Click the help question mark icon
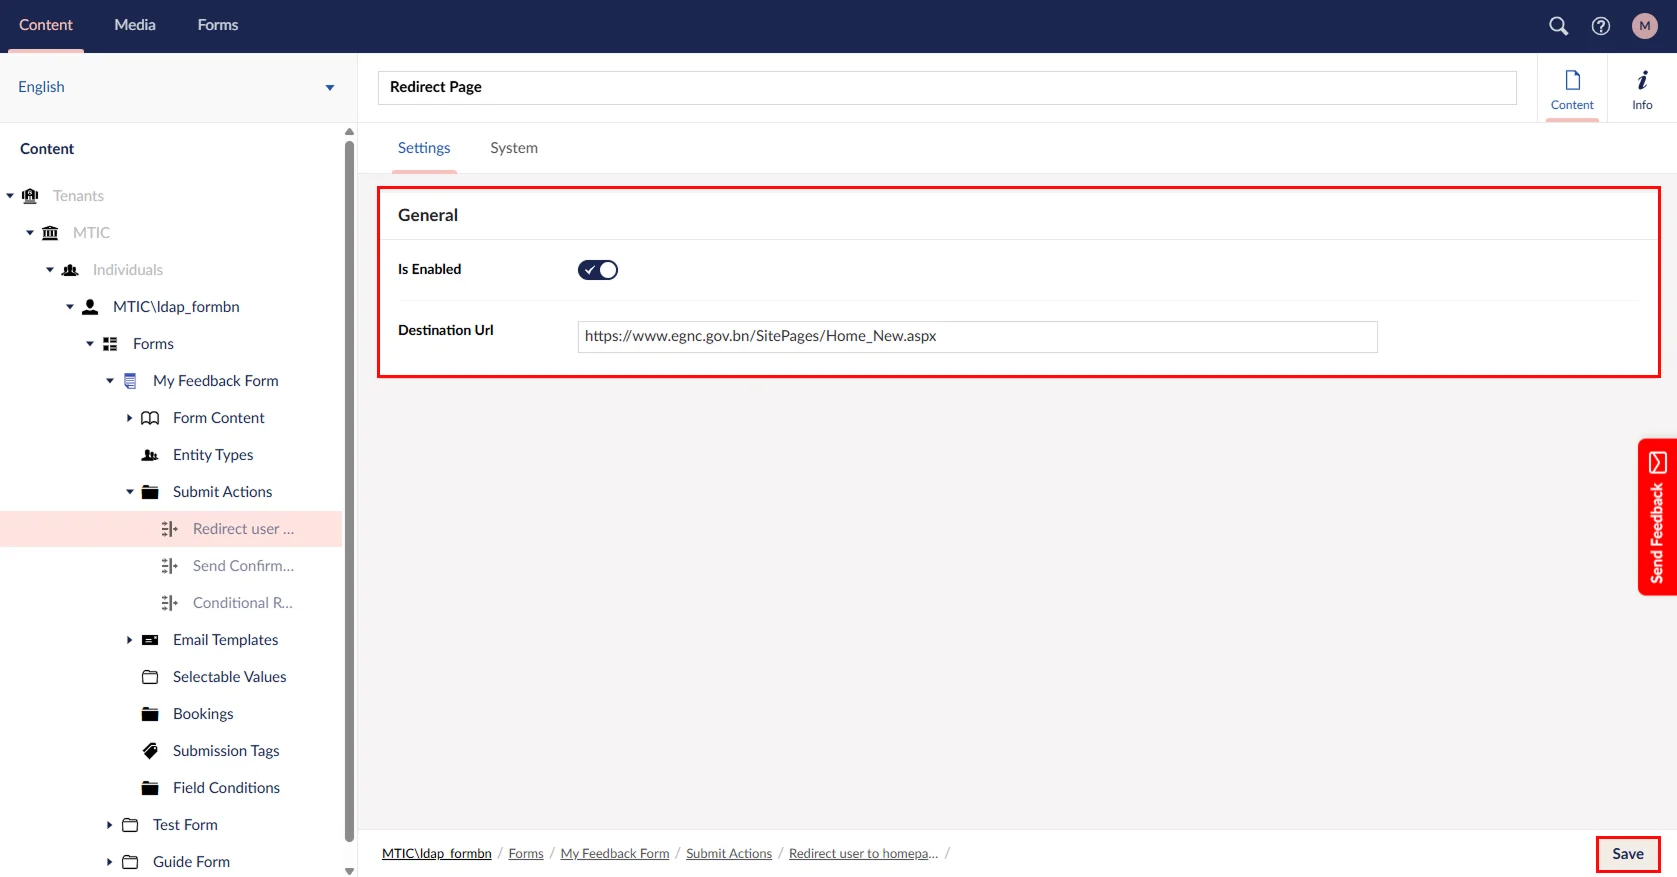 click(x=1601, y=26)
